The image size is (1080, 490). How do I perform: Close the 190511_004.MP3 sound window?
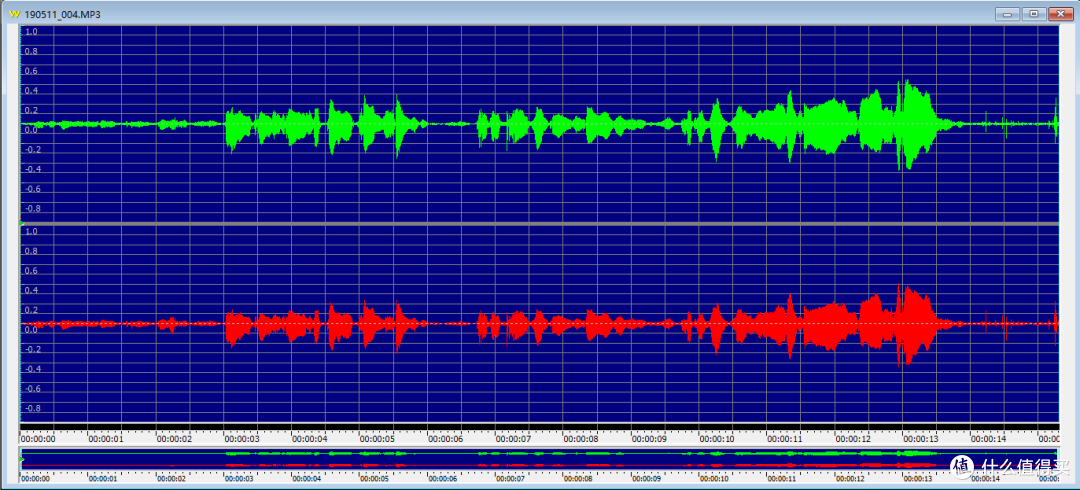pos(1059,13)
